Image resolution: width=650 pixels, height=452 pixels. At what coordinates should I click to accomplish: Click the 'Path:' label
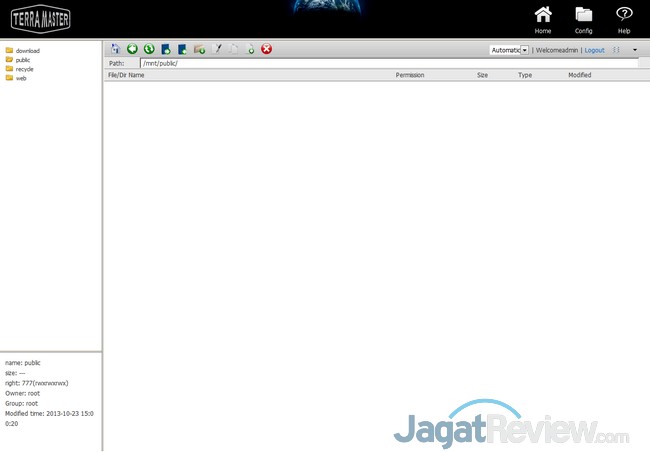coord(116,63)
